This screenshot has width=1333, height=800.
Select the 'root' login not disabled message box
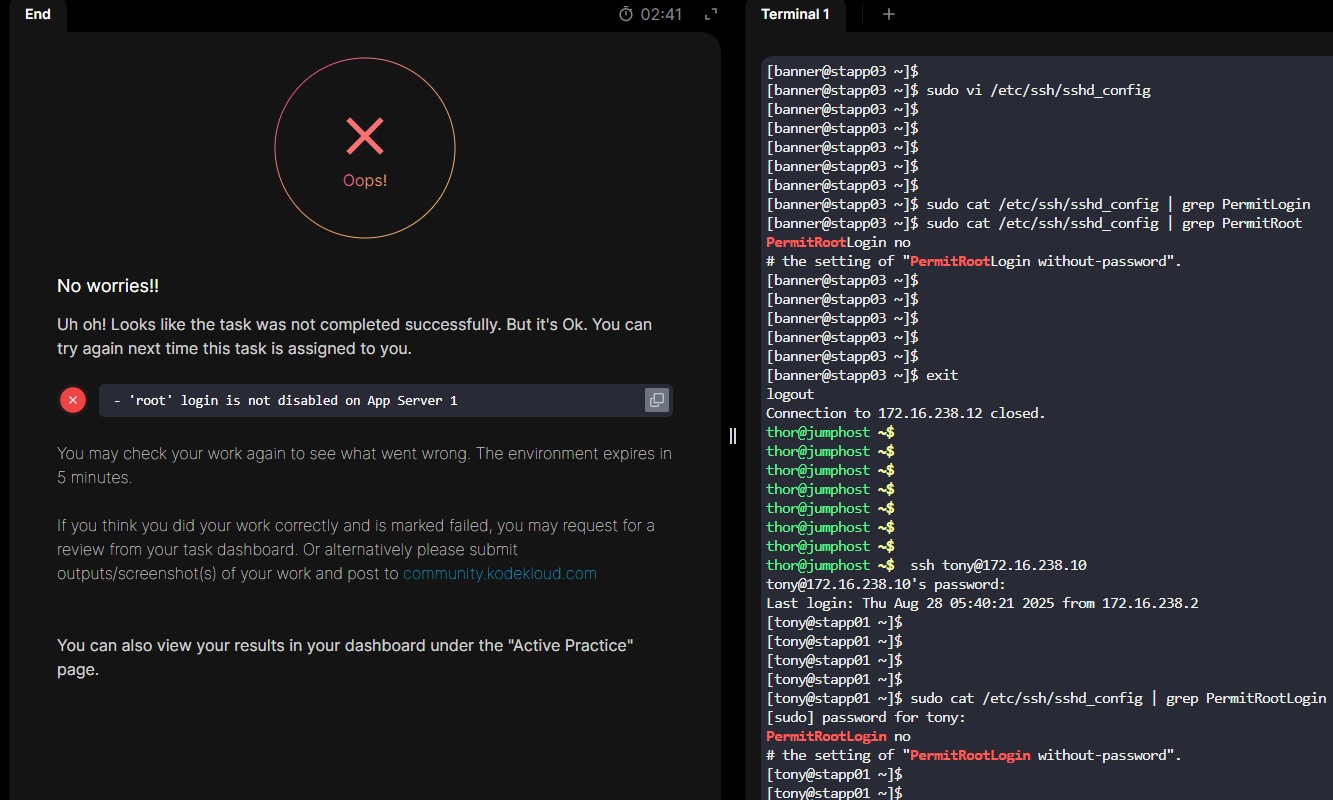tap(370, 400)
